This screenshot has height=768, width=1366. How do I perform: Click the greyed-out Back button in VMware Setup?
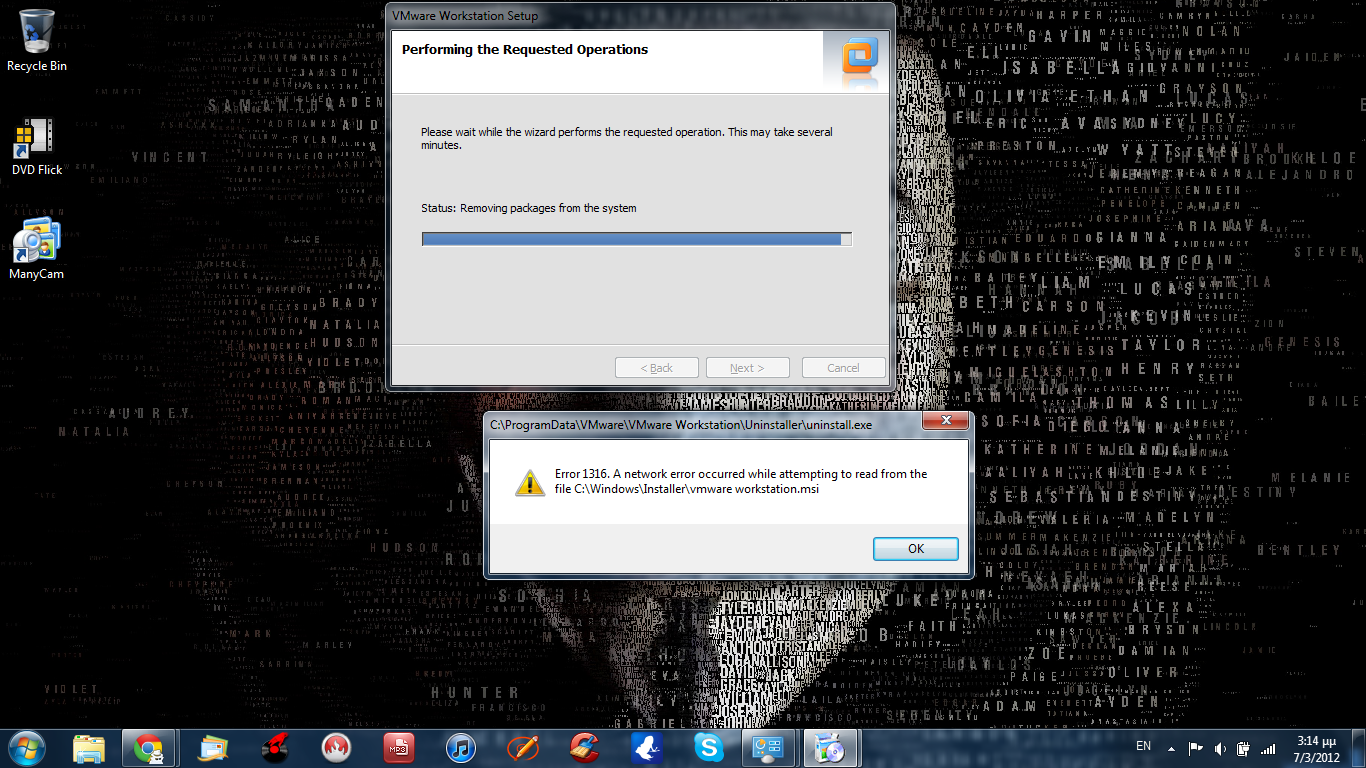coord(656,367)
